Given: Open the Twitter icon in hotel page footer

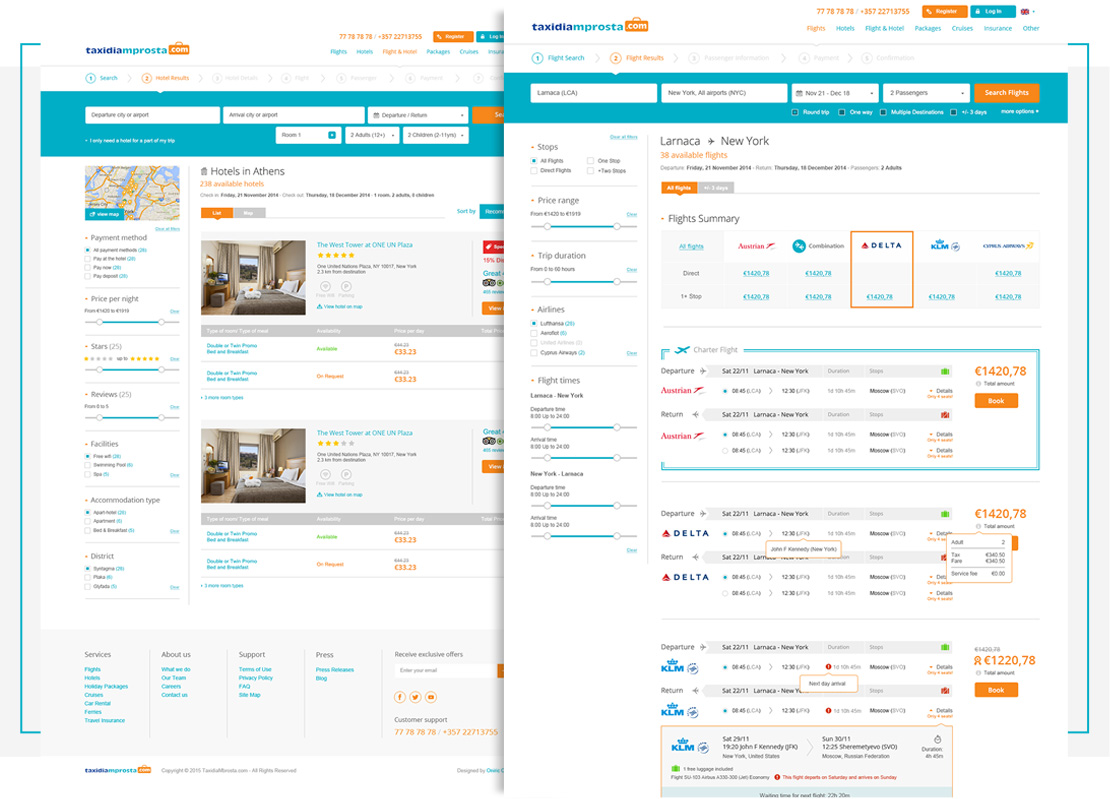Looking at the screenshot, I should coord(416,697).
